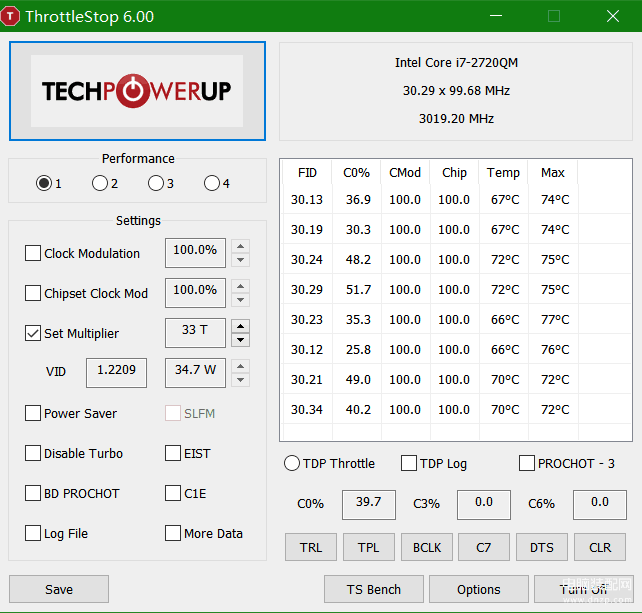642x613 pixels.
Task: Open the TRL turbo ratio limits button
Action: pos(311,547)
